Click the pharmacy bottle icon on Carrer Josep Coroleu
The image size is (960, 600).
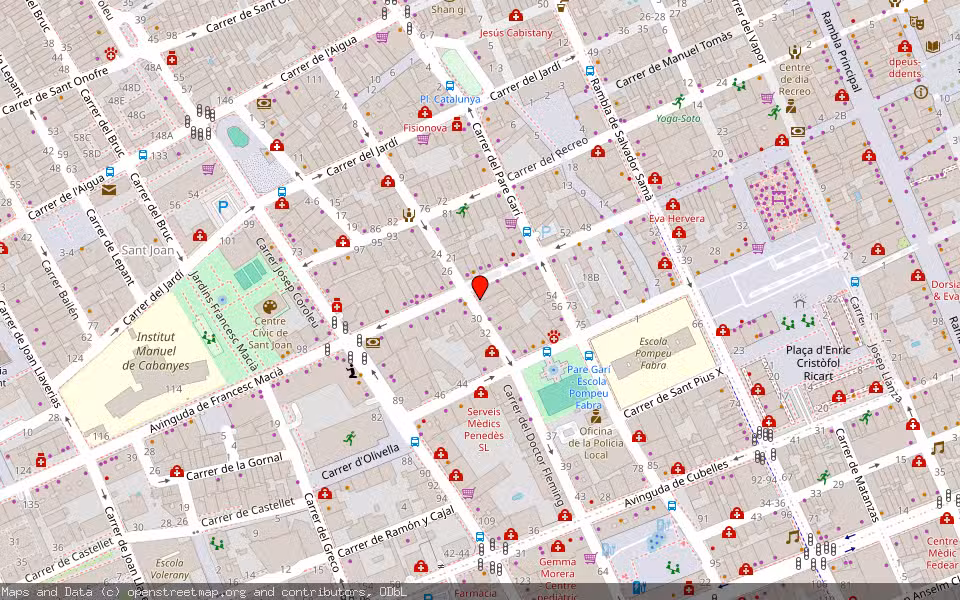pos(336,305)
